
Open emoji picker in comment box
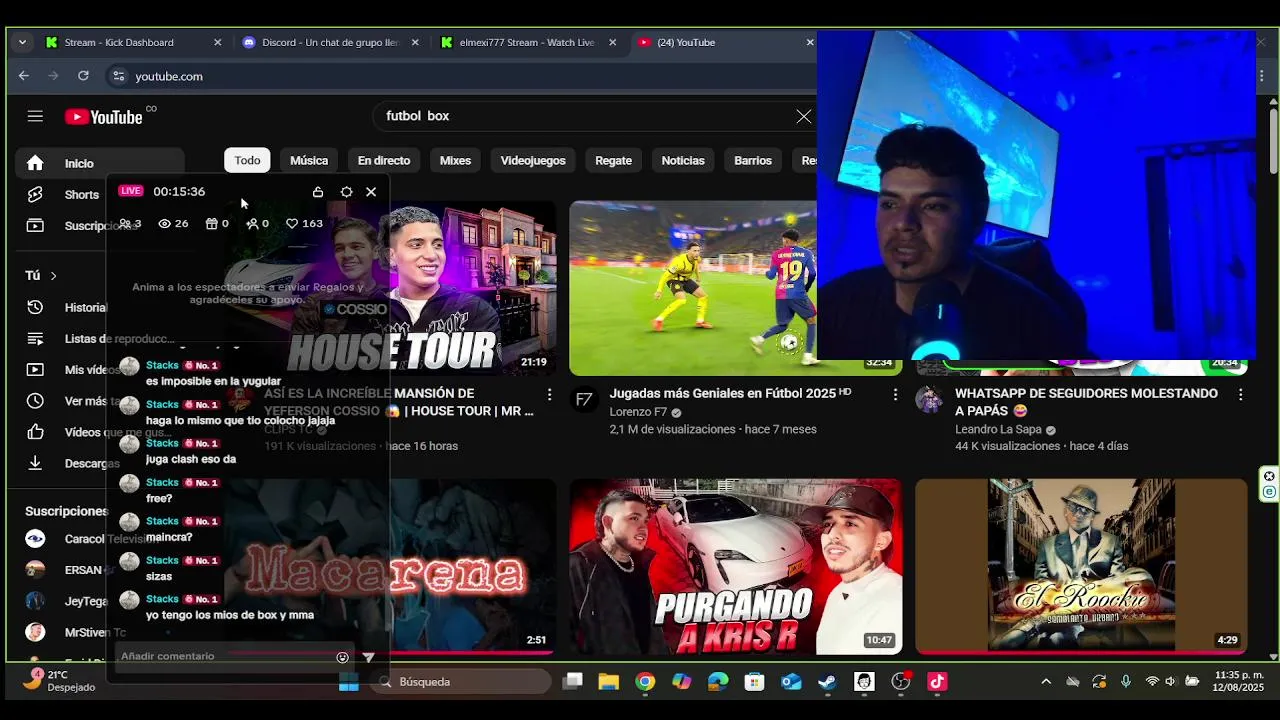click(343, 657)
